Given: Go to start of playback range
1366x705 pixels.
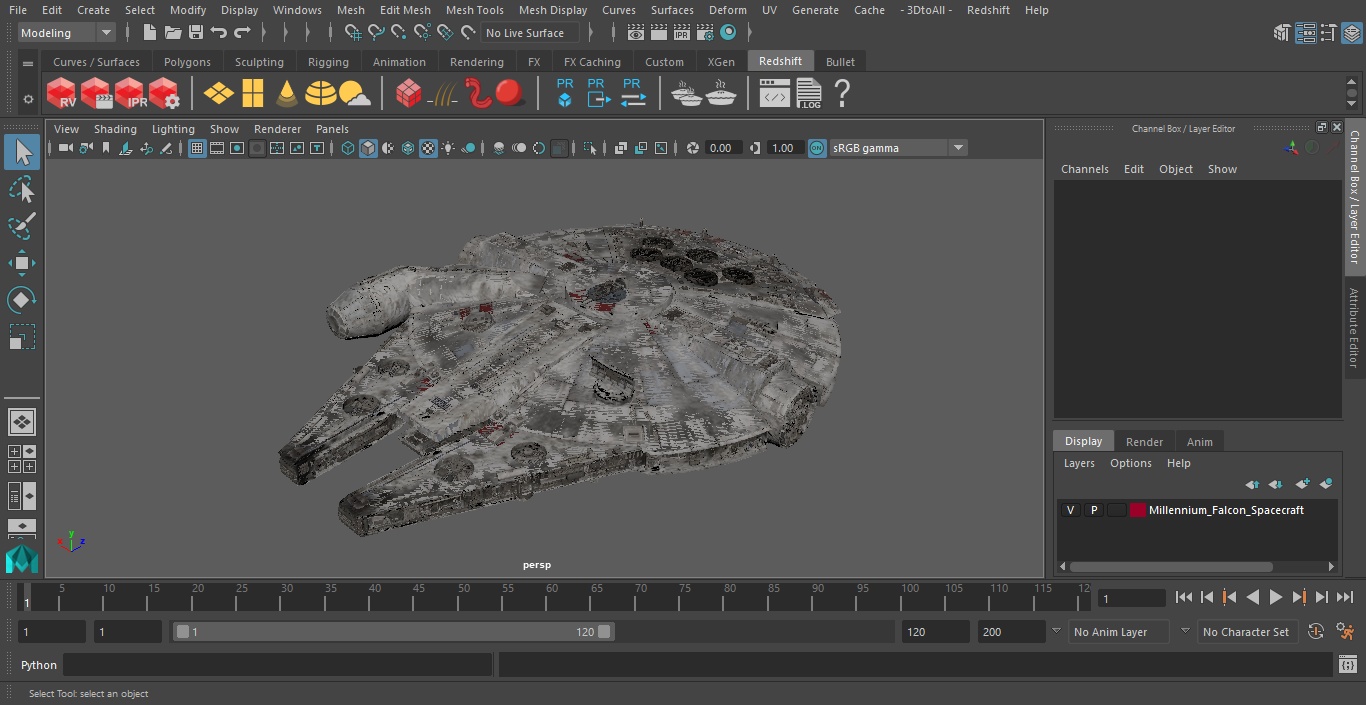Looking at the screenshot, I should coord(1183,597).
